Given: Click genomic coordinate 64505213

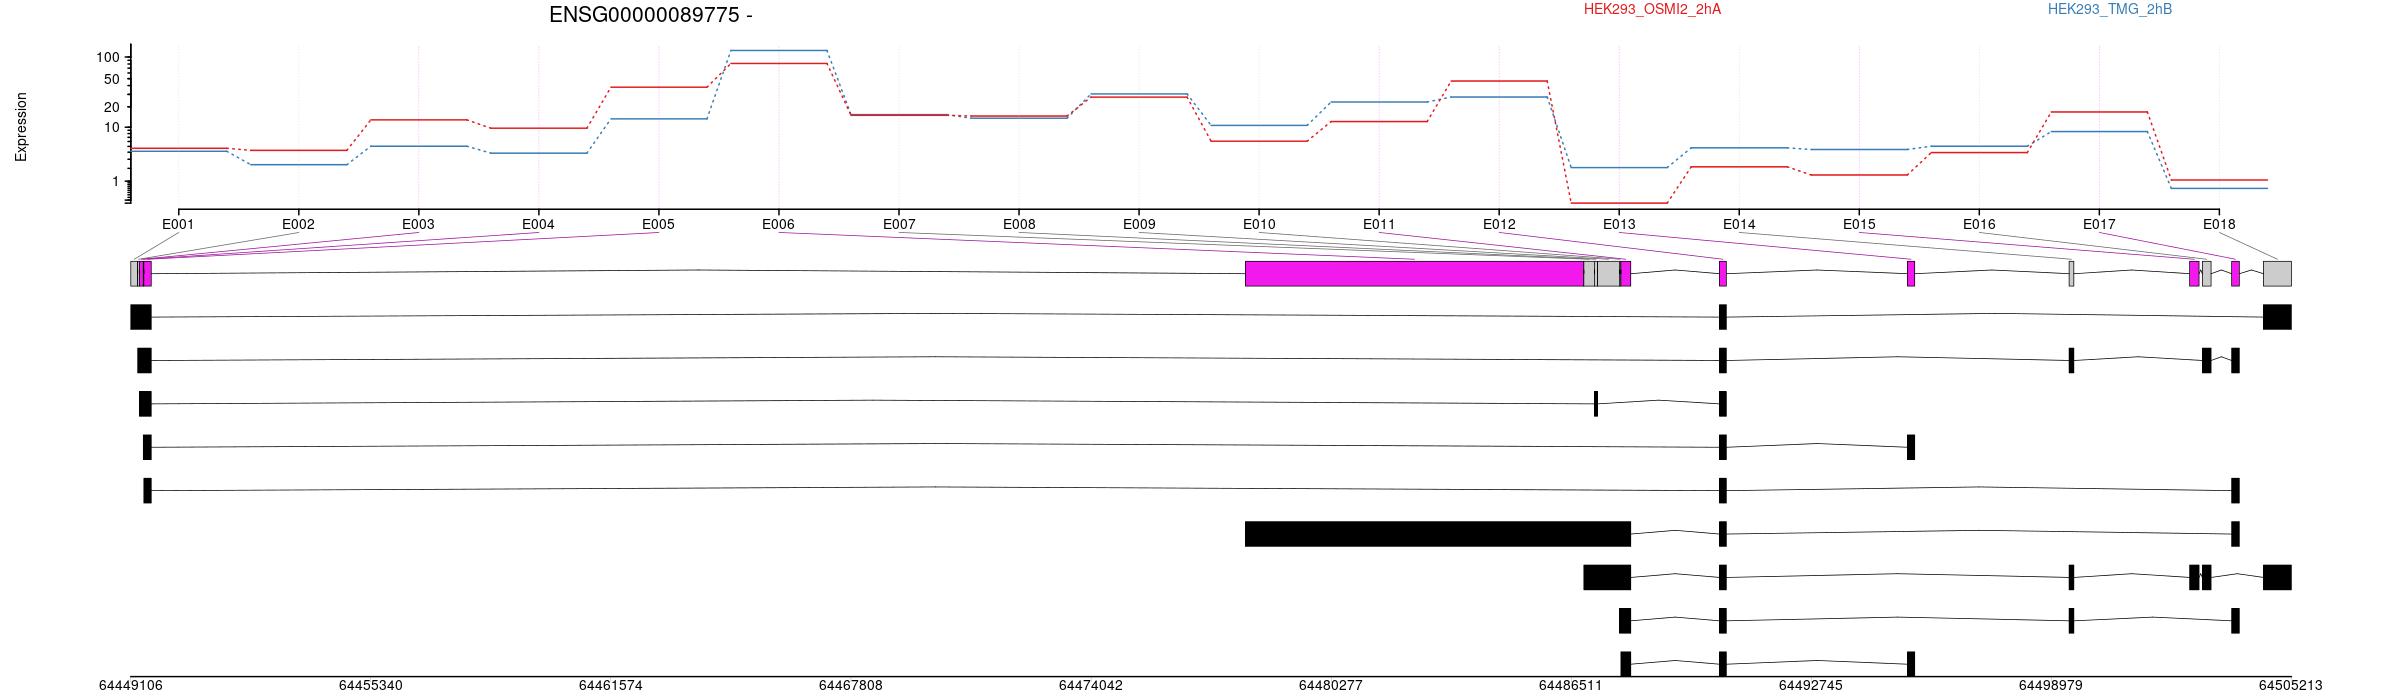Looking at the screenshot, I should 2291,685.
